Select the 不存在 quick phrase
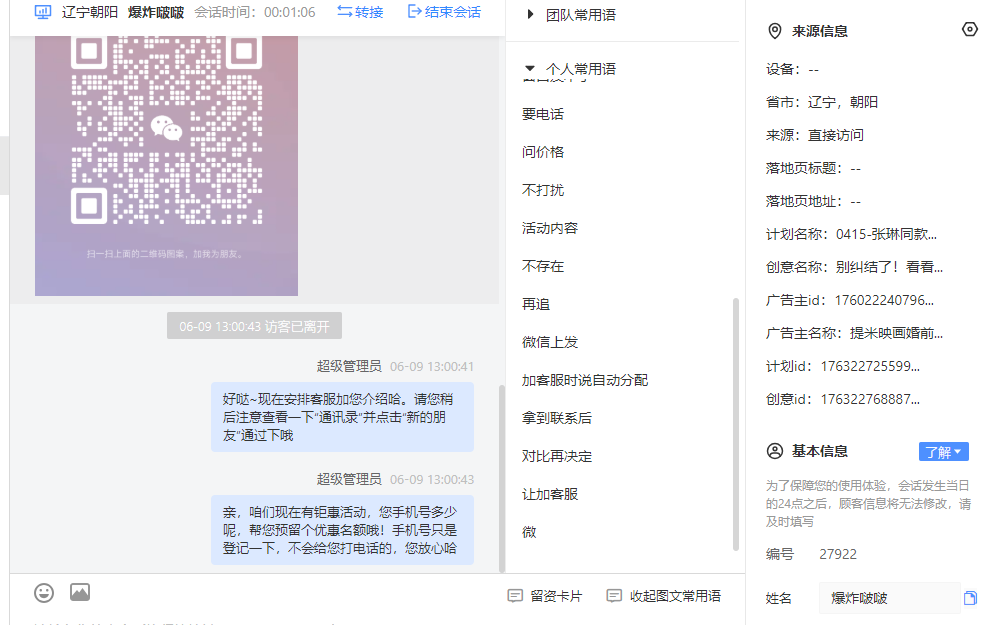This screenshot has height=625, width=984. coord(543,266)
